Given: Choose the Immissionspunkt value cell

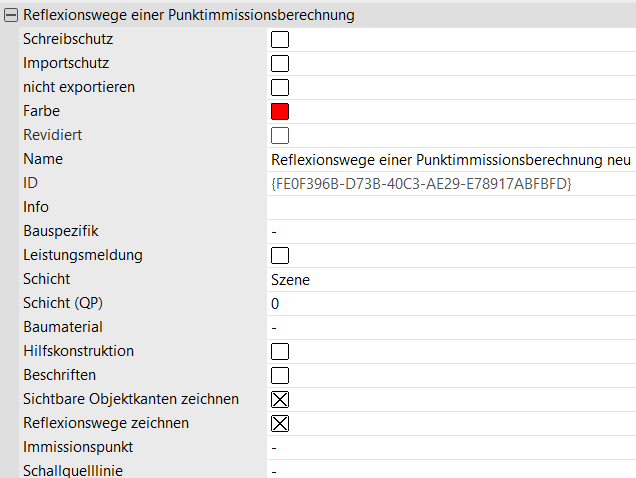Looking at the screenshot, I should pos(450,447).
